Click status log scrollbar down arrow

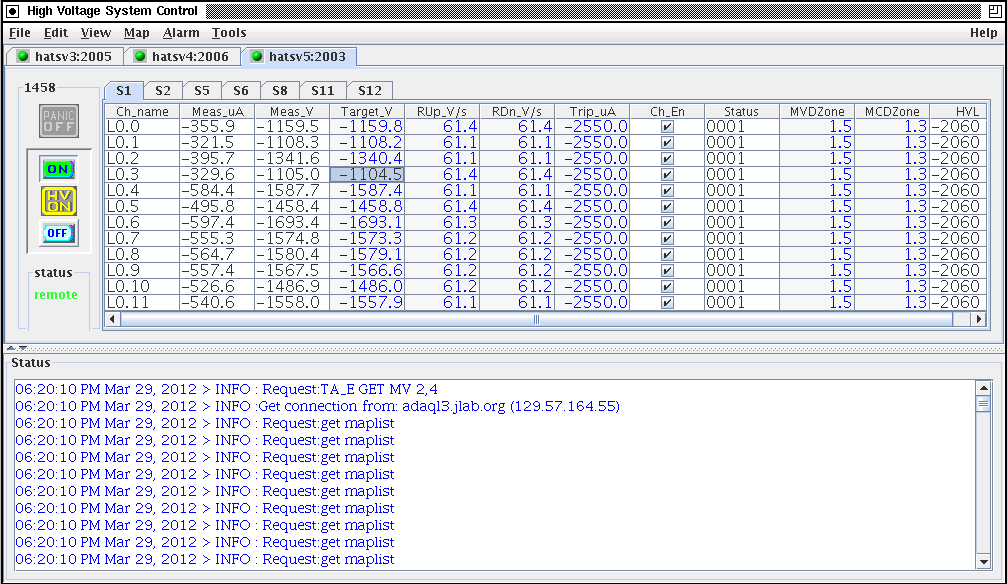[x=983, y=562]
